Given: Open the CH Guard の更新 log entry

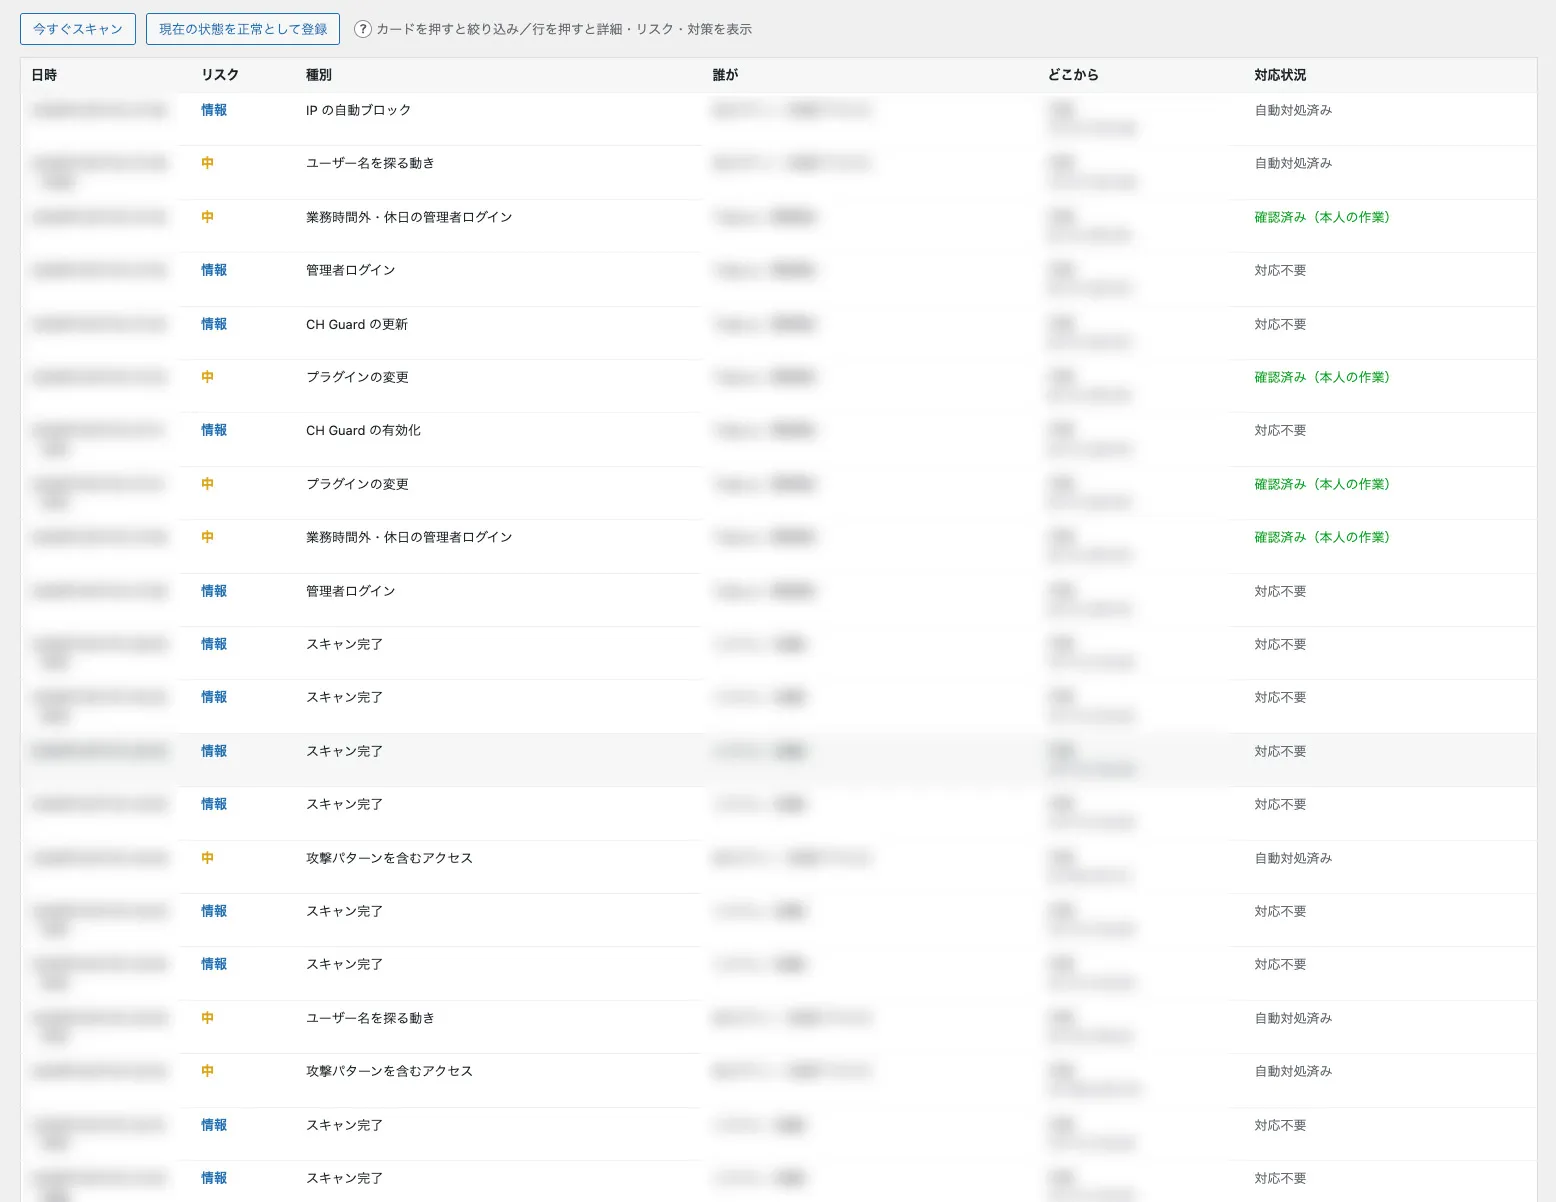Looking at the screenshot, I should click(778, 333).
